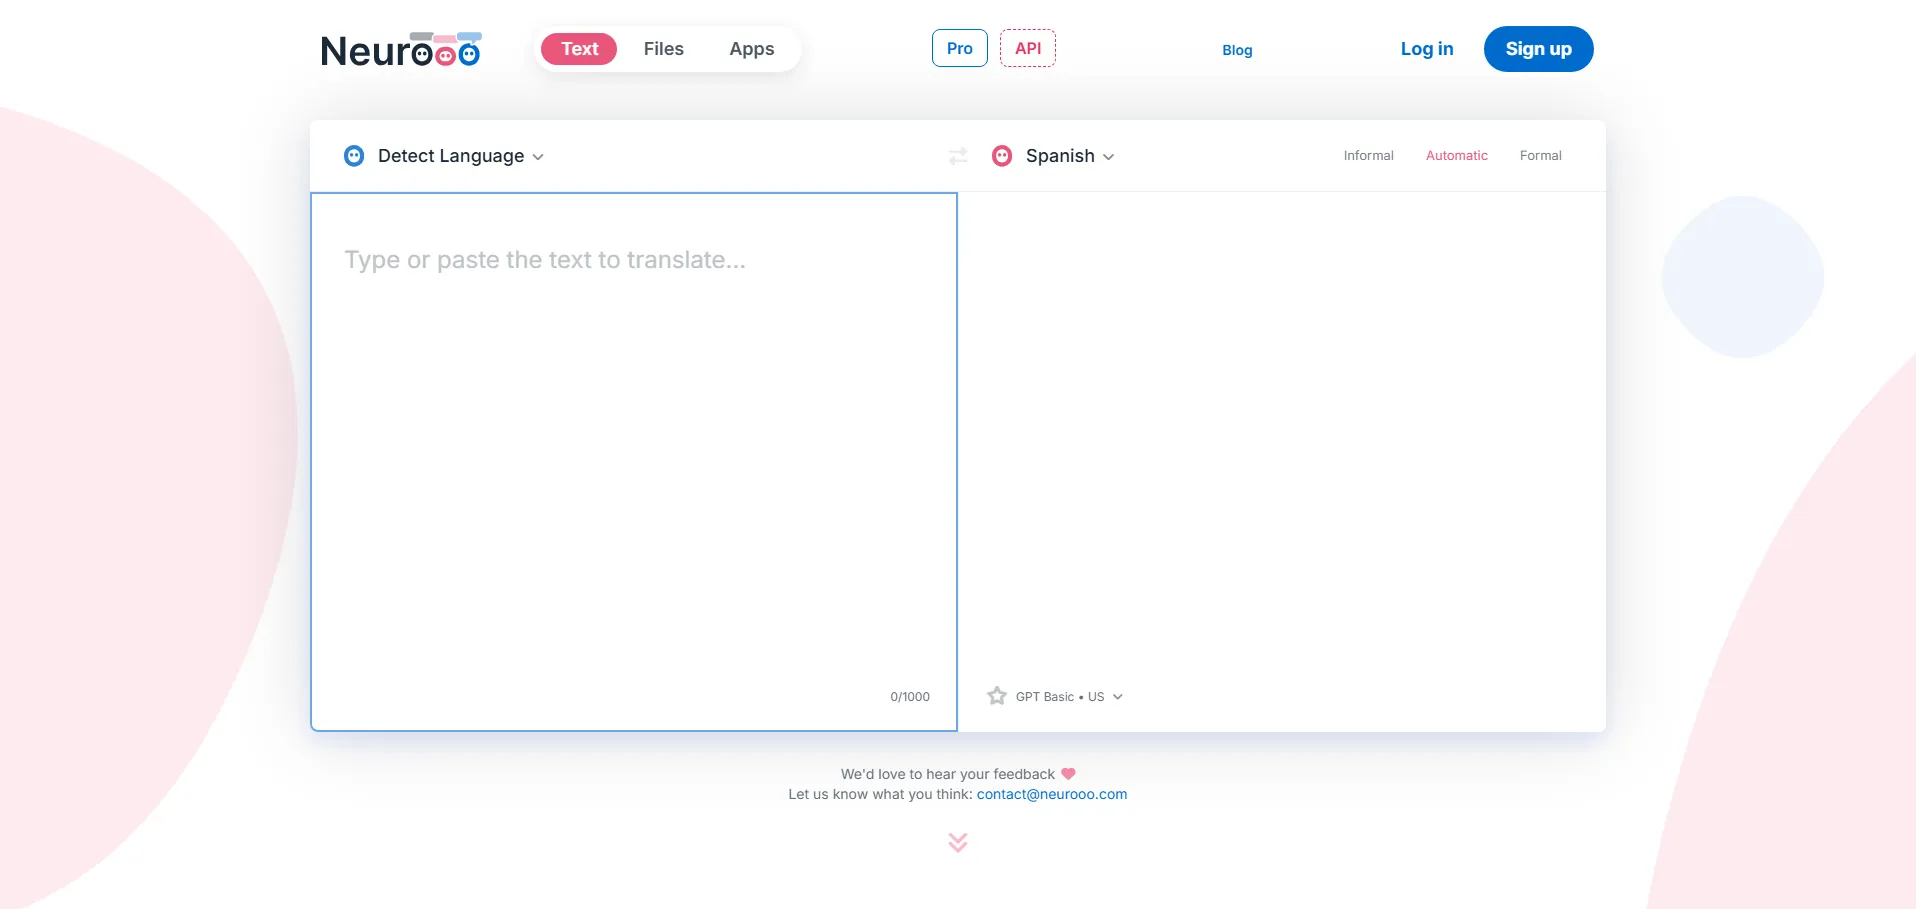Click the swap languages arrows icon
Viewport: 1916px width, 909px height.
pos(958,156)
